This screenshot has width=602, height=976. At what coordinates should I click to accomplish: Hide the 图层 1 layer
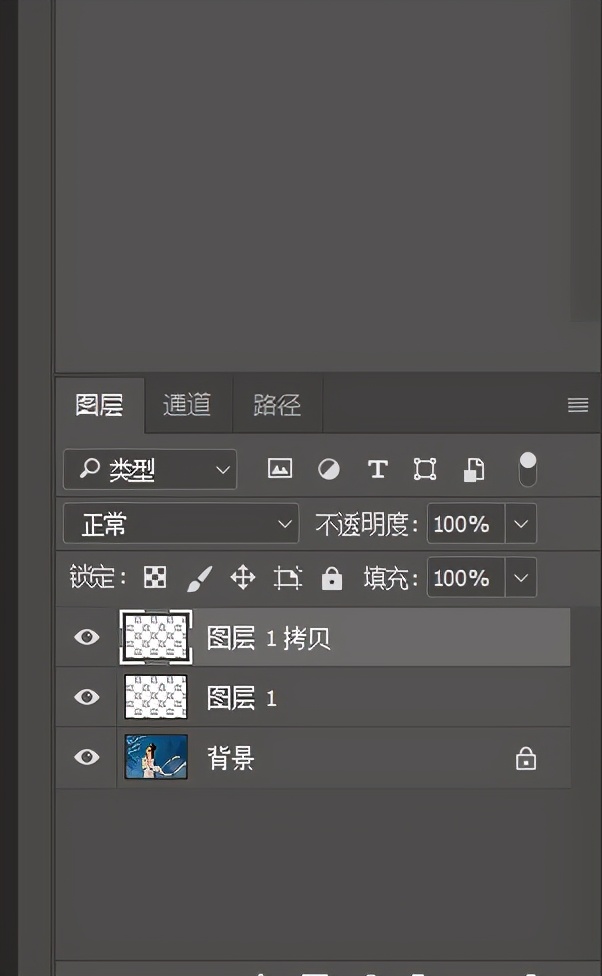pyautogui.click(x=87, y=697)
